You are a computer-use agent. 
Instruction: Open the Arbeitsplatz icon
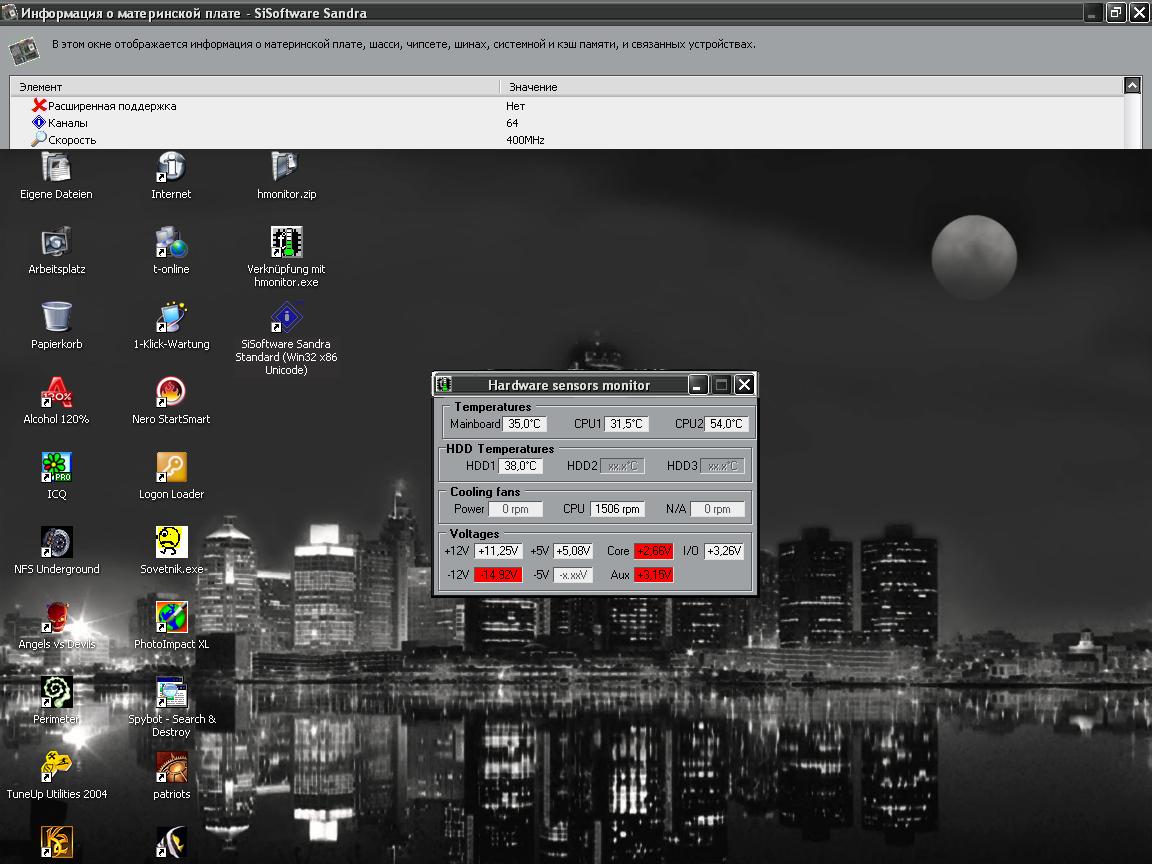[56, 242]
